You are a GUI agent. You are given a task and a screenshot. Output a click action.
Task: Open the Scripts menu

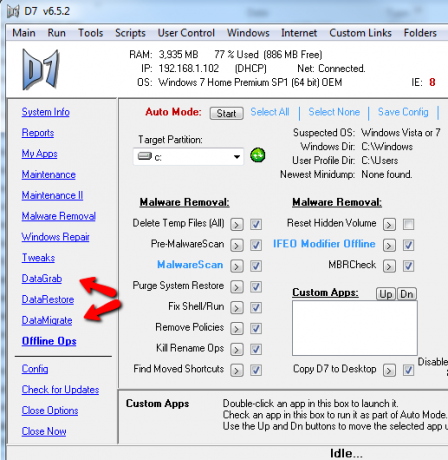tap(130, 33)
